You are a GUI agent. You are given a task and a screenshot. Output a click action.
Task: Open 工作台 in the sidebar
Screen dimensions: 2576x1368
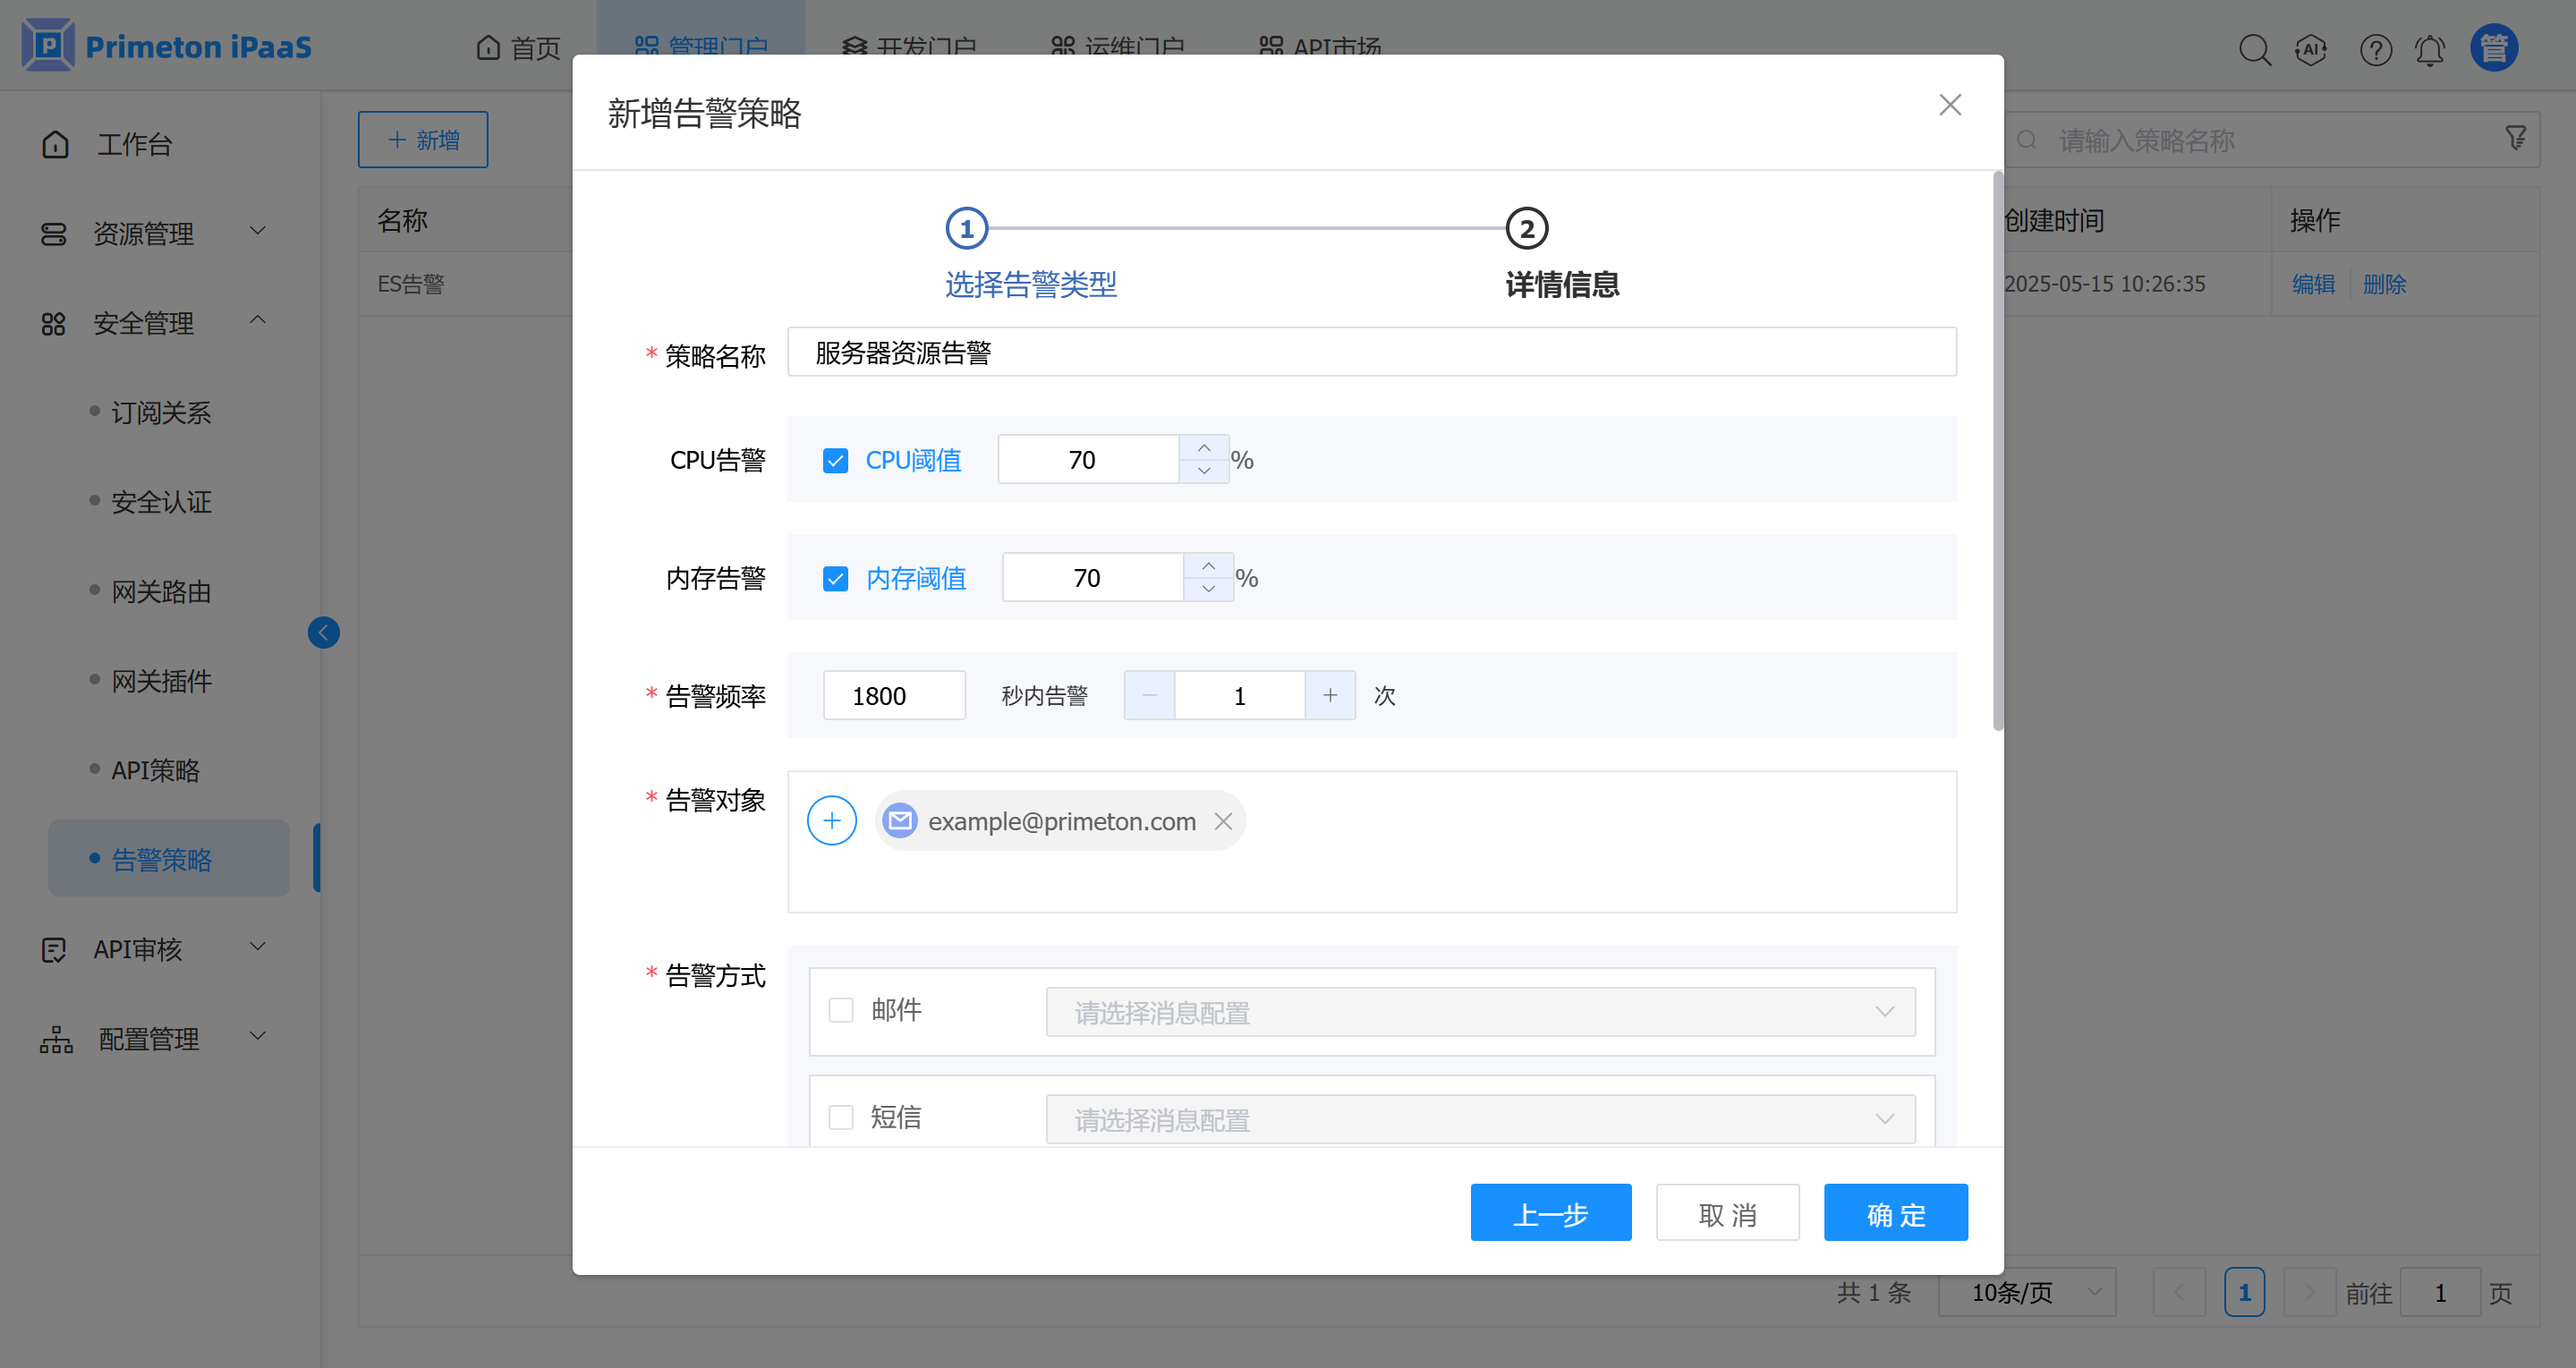tap(134, 144)
